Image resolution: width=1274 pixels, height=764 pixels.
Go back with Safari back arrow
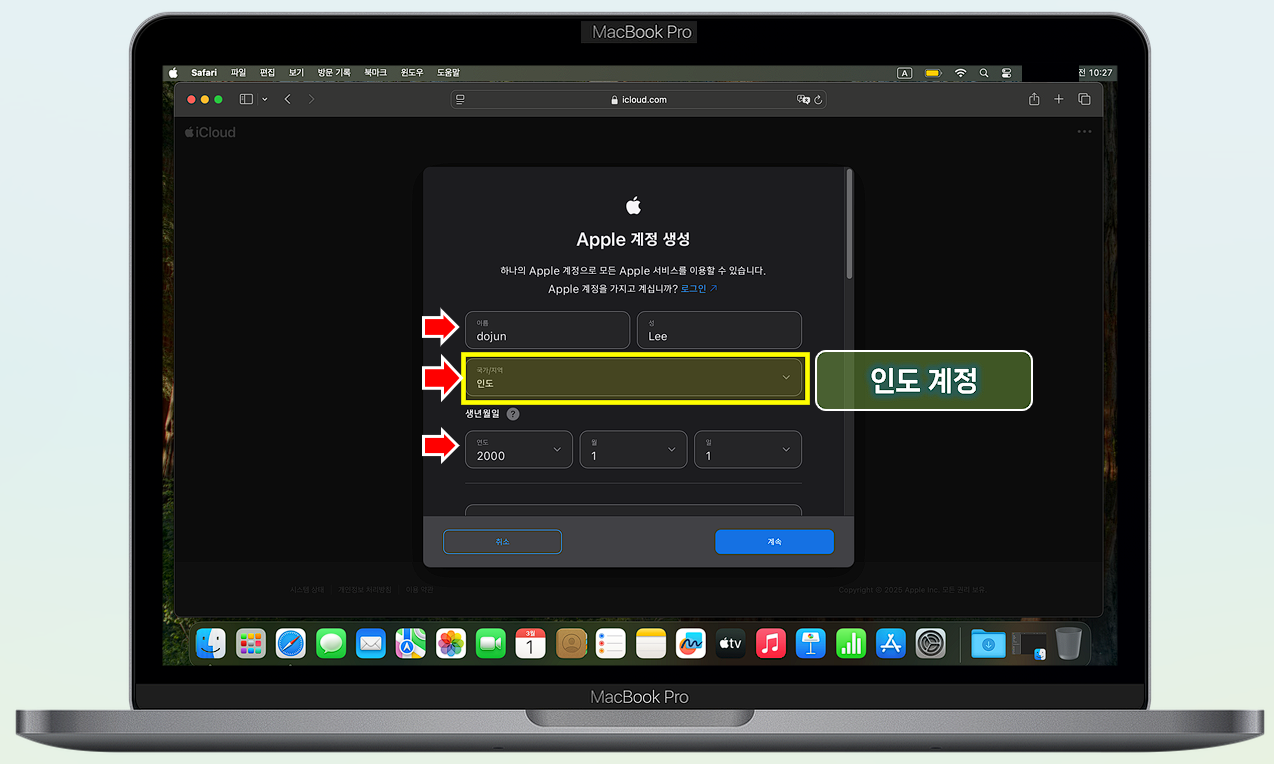click(x=287, y=99)
